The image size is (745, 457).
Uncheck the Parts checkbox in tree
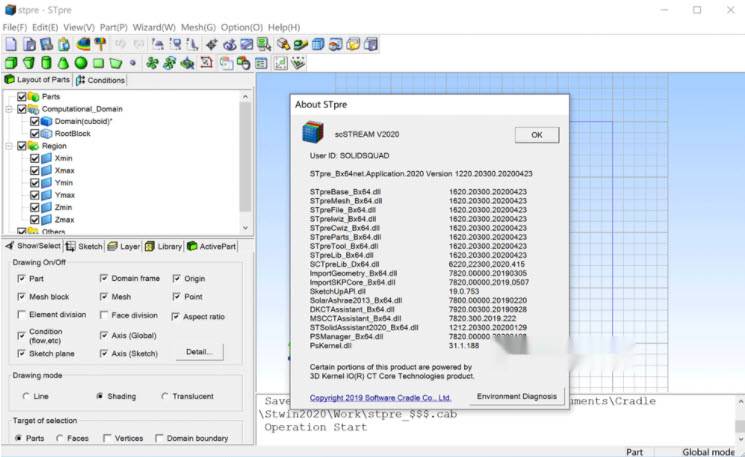tap(21, 96)
